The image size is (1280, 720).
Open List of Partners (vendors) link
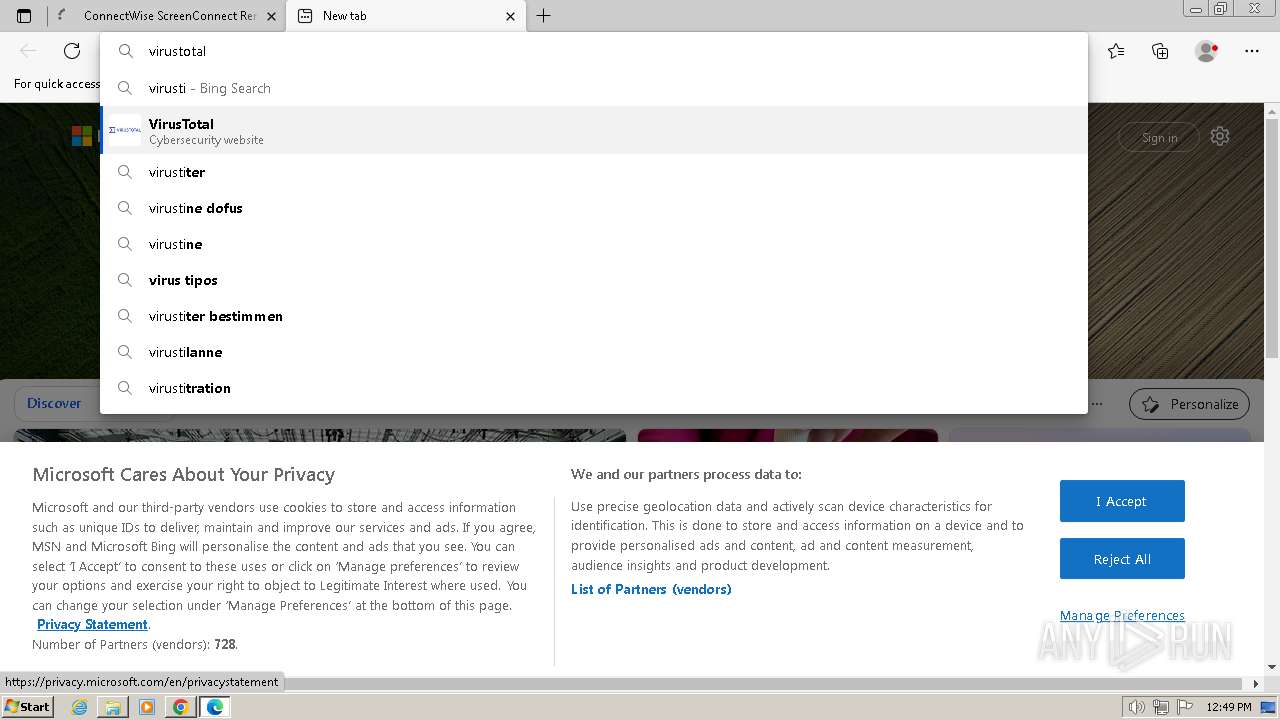(651, 589)
